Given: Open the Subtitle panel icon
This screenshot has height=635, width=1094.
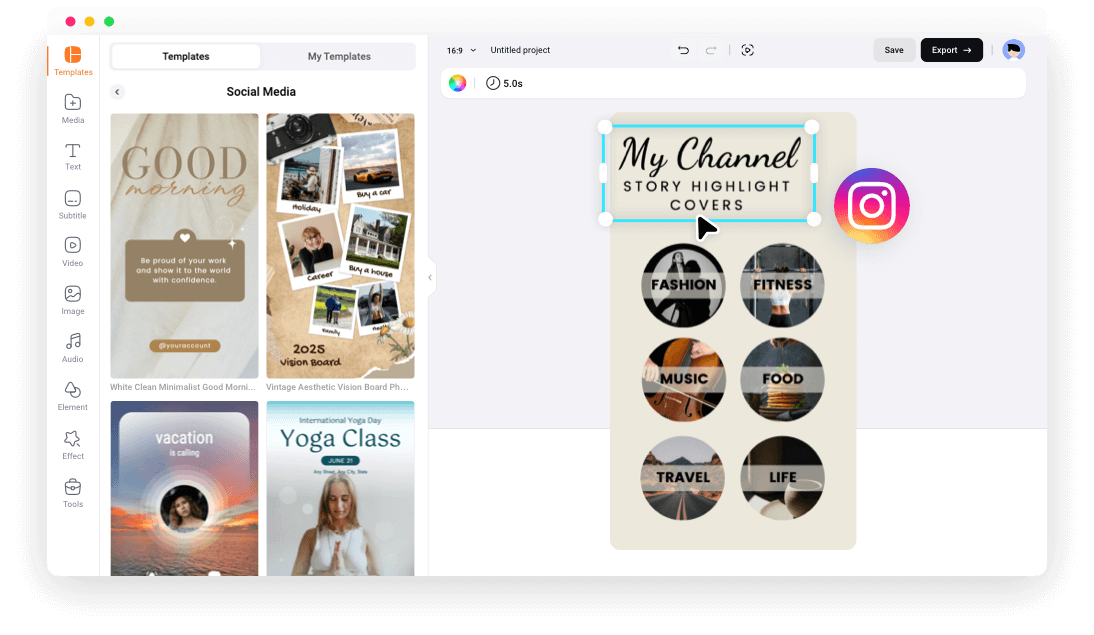Looking at the screenshot, I should [x=73, y=198].
